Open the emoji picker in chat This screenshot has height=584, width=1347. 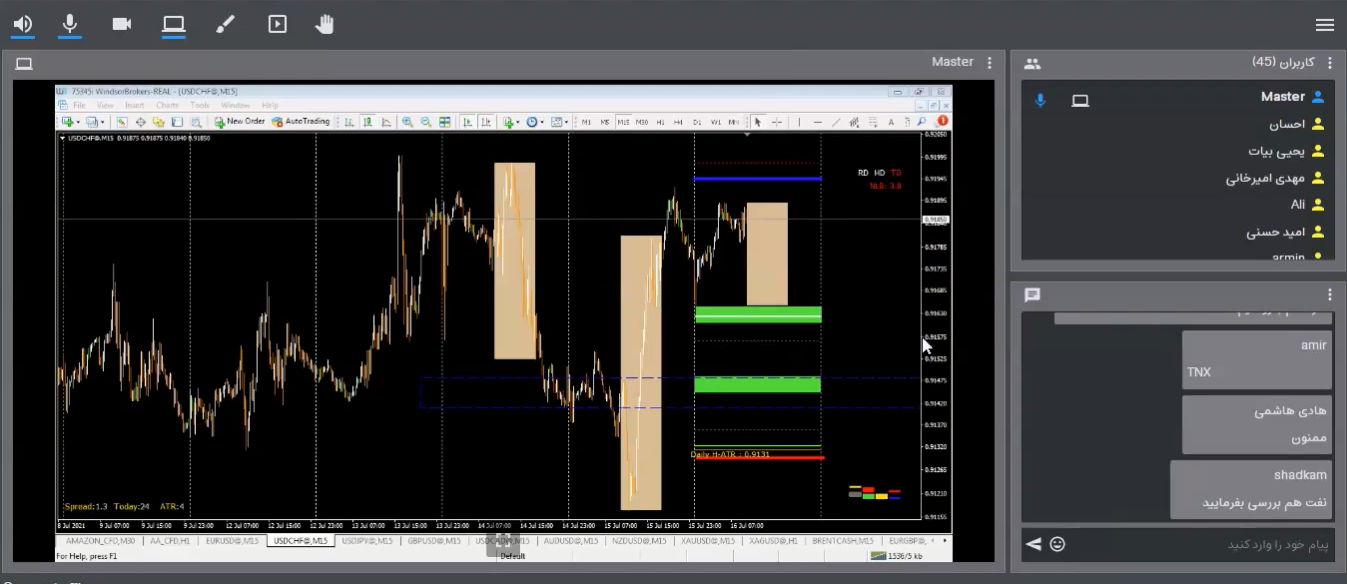click(x=1057, y=544)
